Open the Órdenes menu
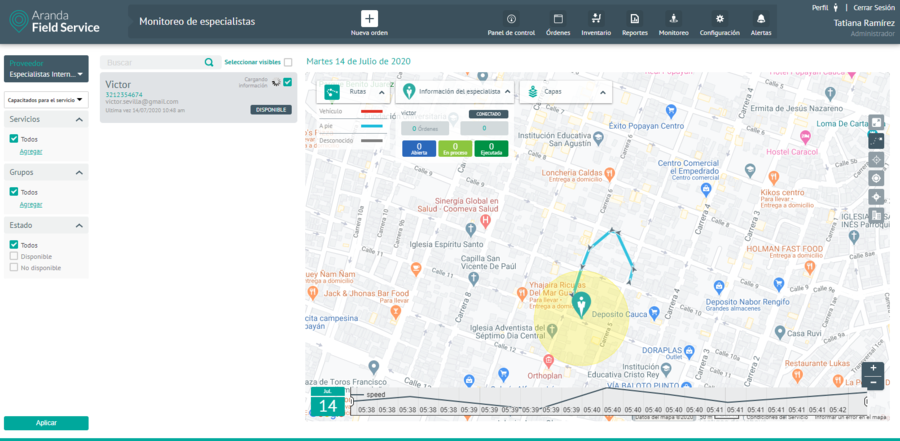The width and height of the screenshot is (900, 441). point(558,24)
